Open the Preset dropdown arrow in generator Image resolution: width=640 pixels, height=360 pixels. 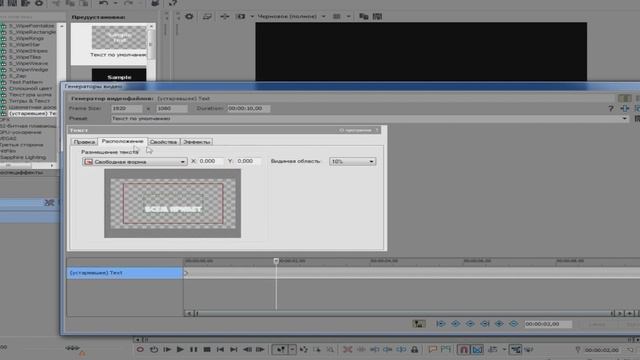(624, 119)
